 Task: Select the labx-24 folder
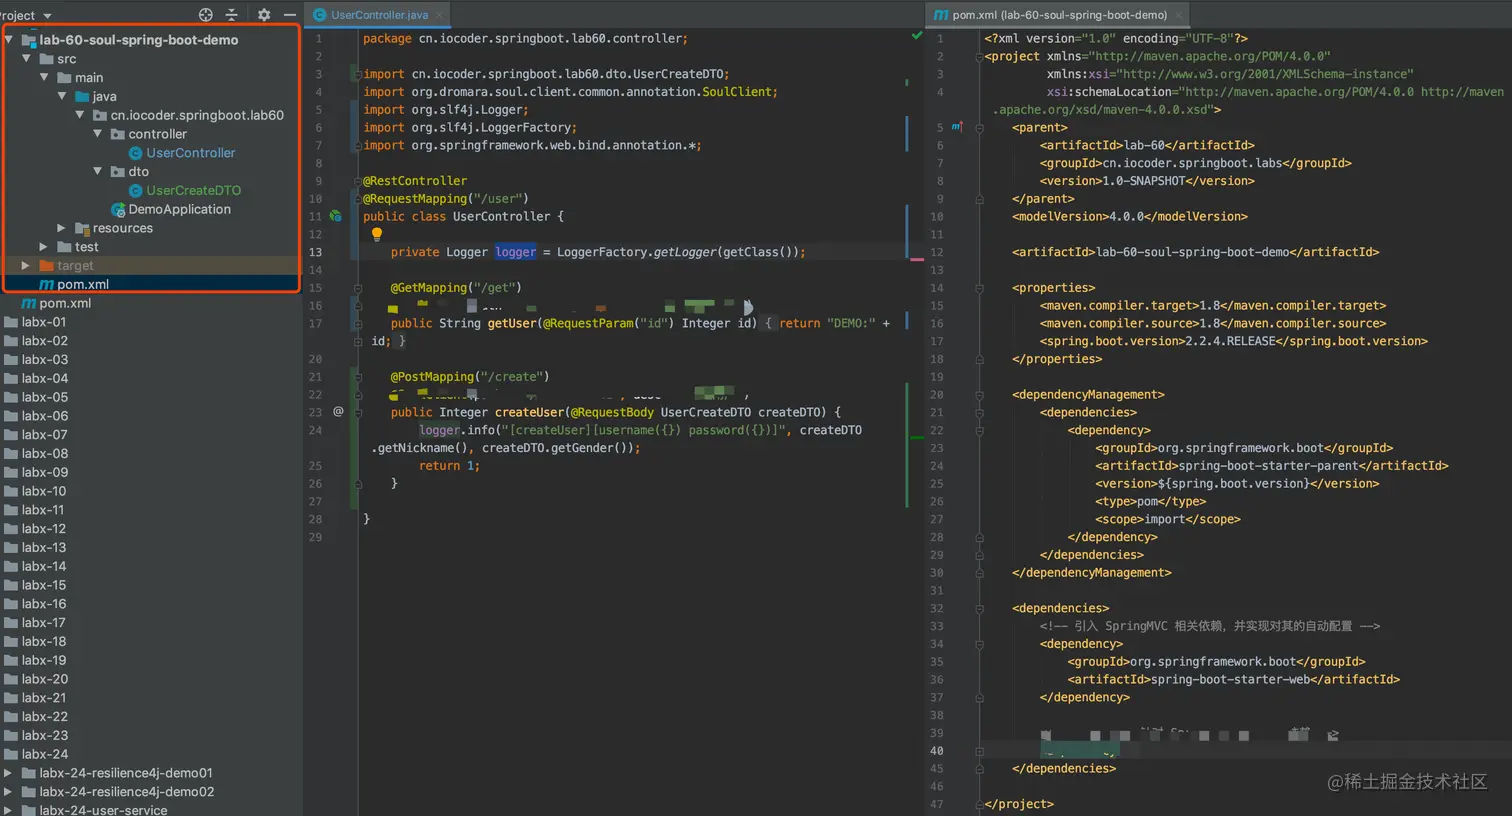(x=45, y=754)
